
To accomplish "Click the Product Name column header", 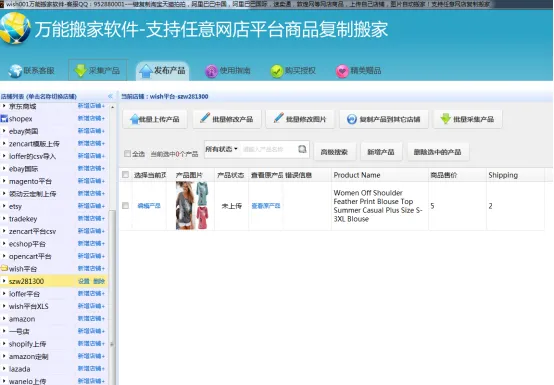I will (379, 175).
